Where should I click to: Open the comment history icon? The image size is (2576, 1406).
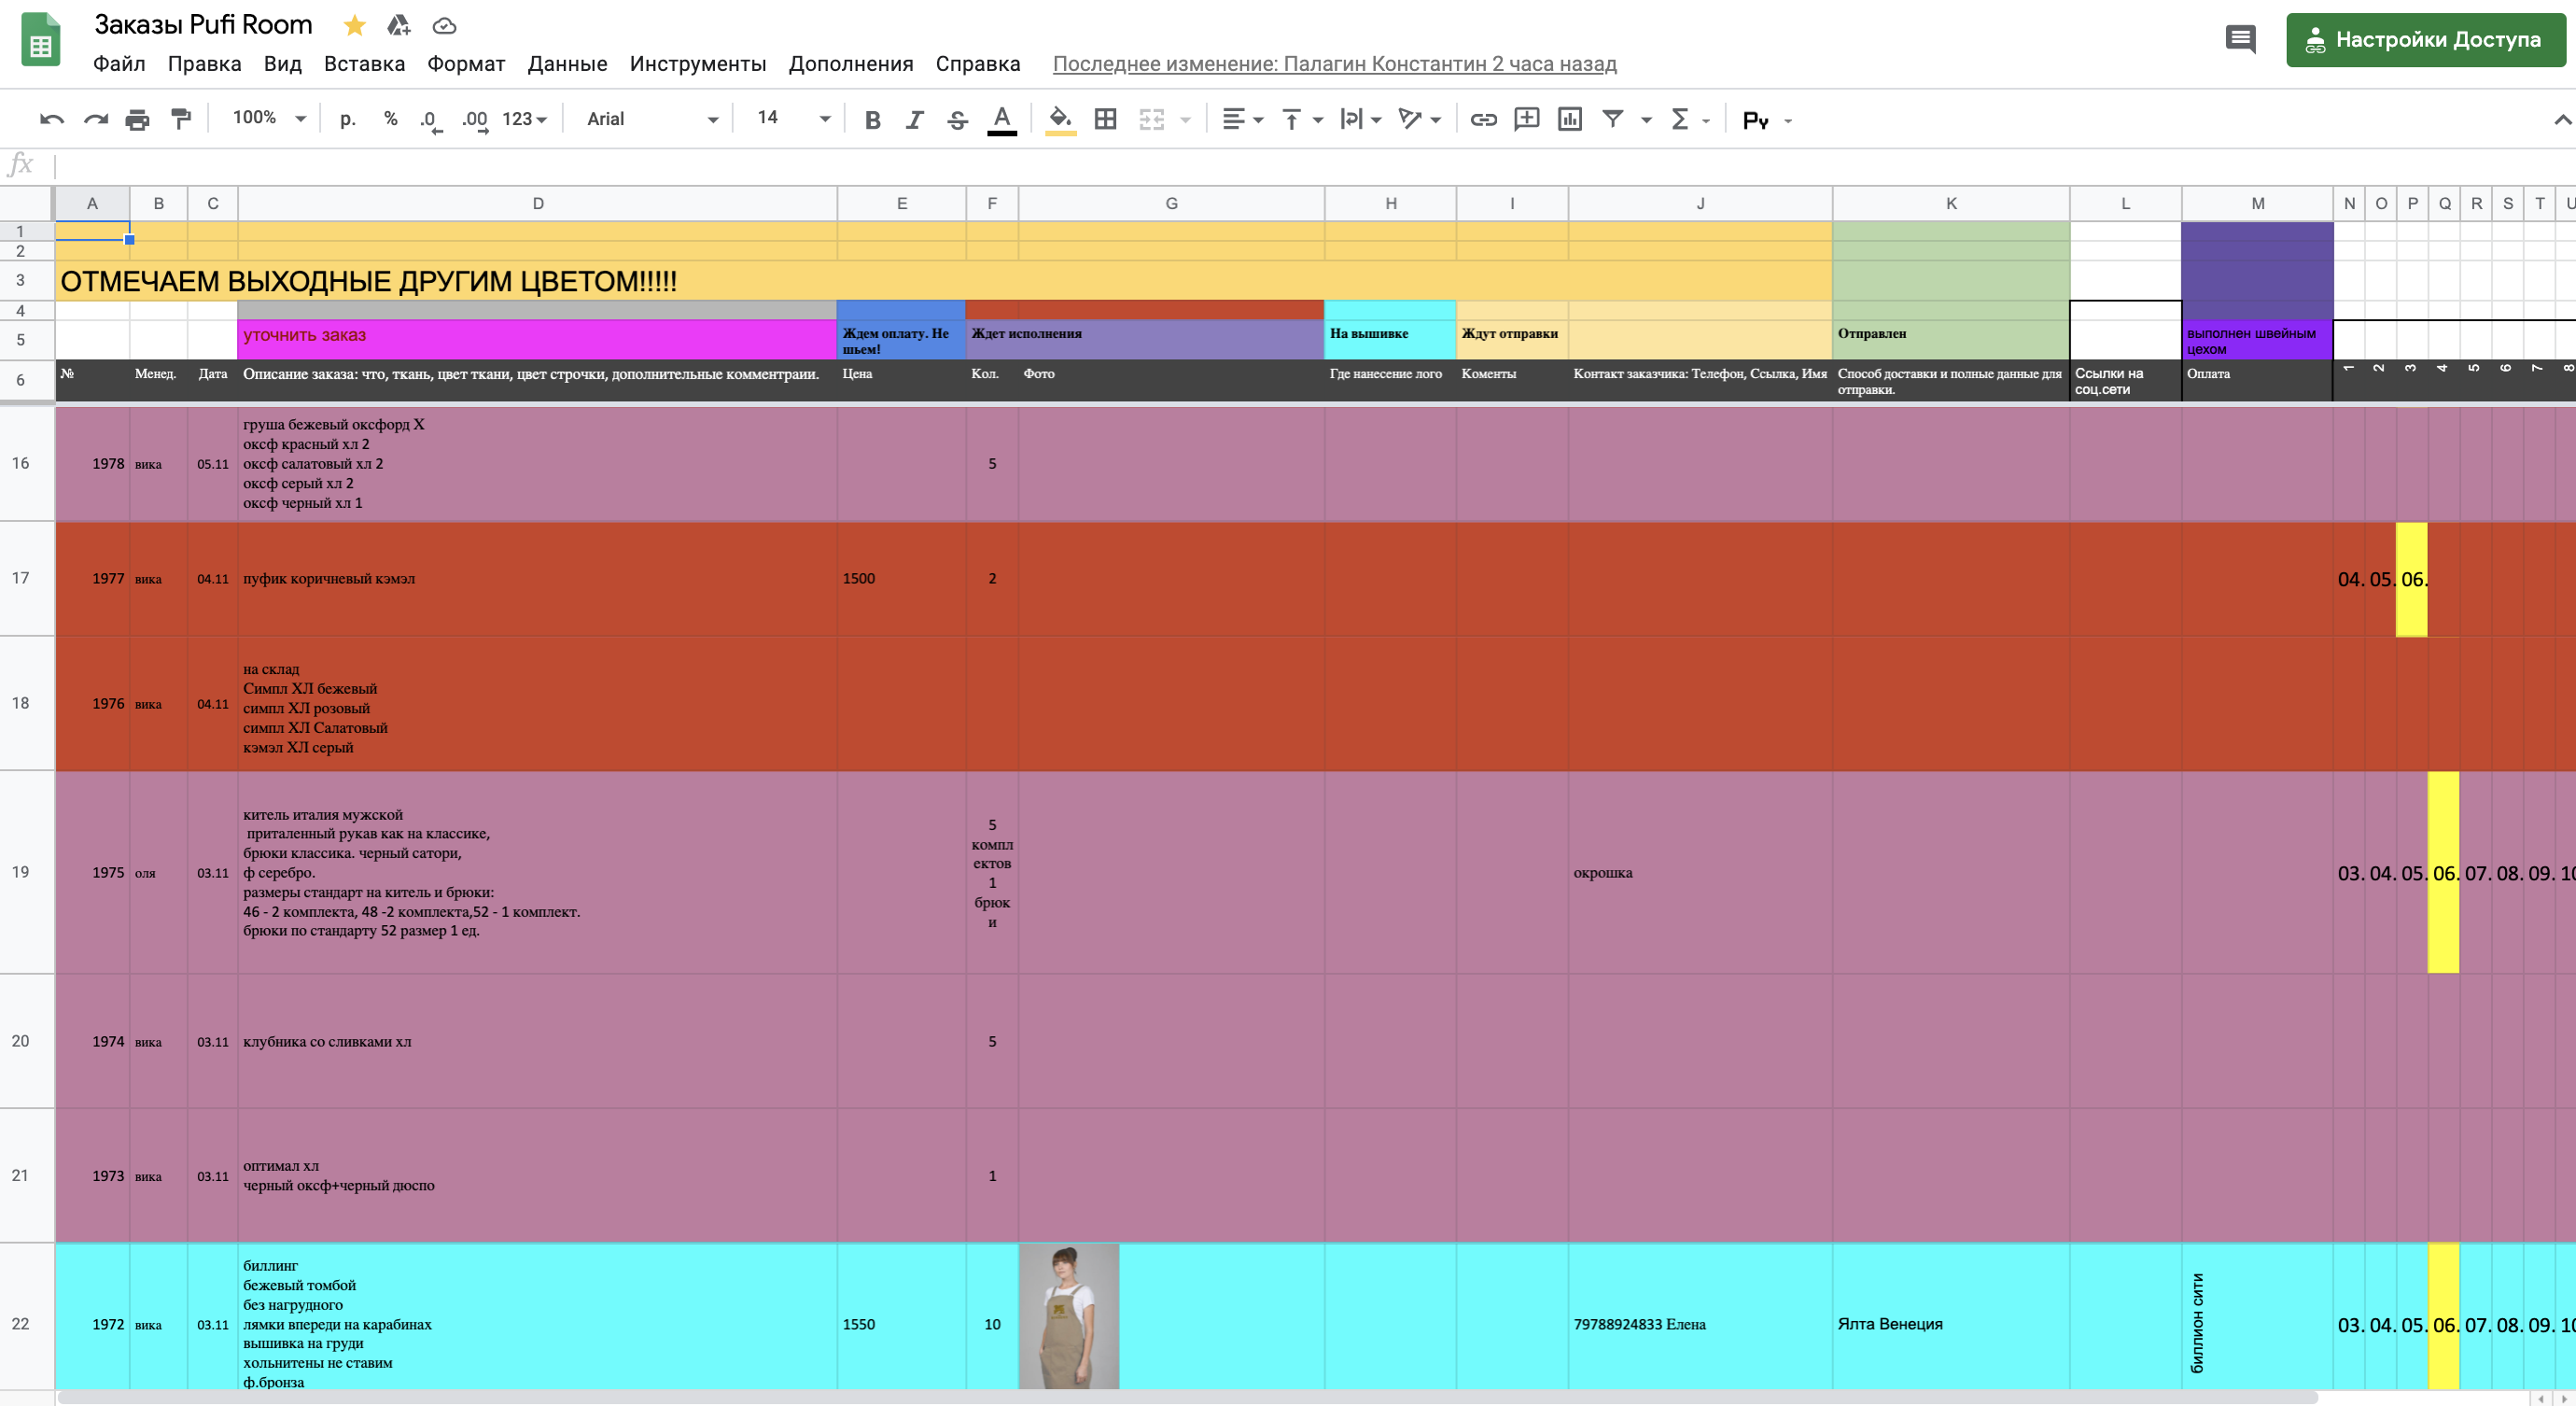pyautogui.click(x=2240, y=39)
